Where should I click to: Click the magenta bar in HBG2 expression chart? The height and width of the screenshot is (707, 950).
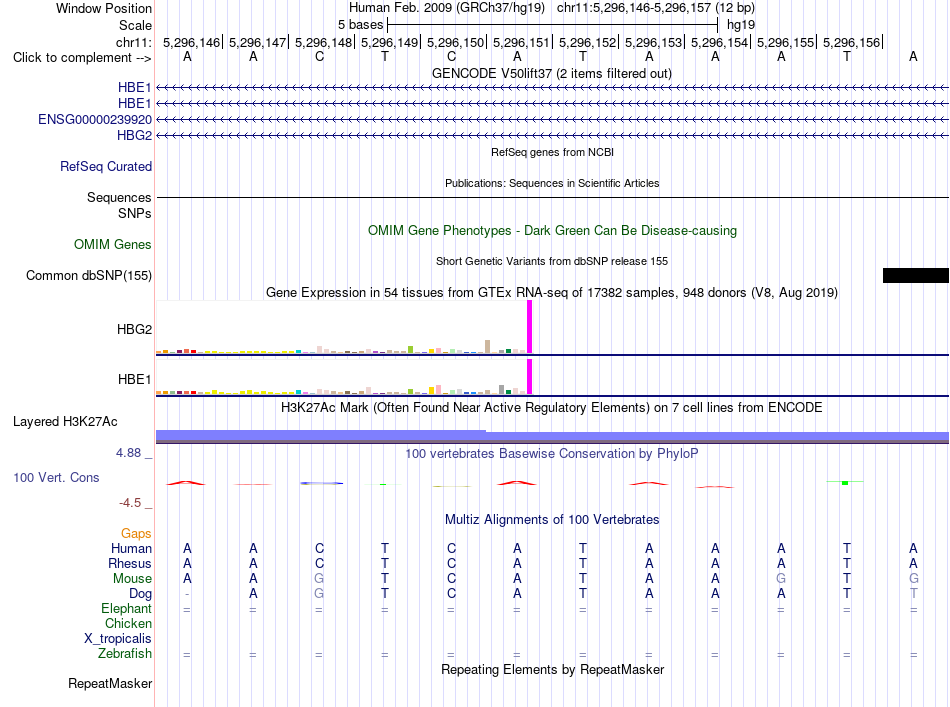[x=530, y=327]
